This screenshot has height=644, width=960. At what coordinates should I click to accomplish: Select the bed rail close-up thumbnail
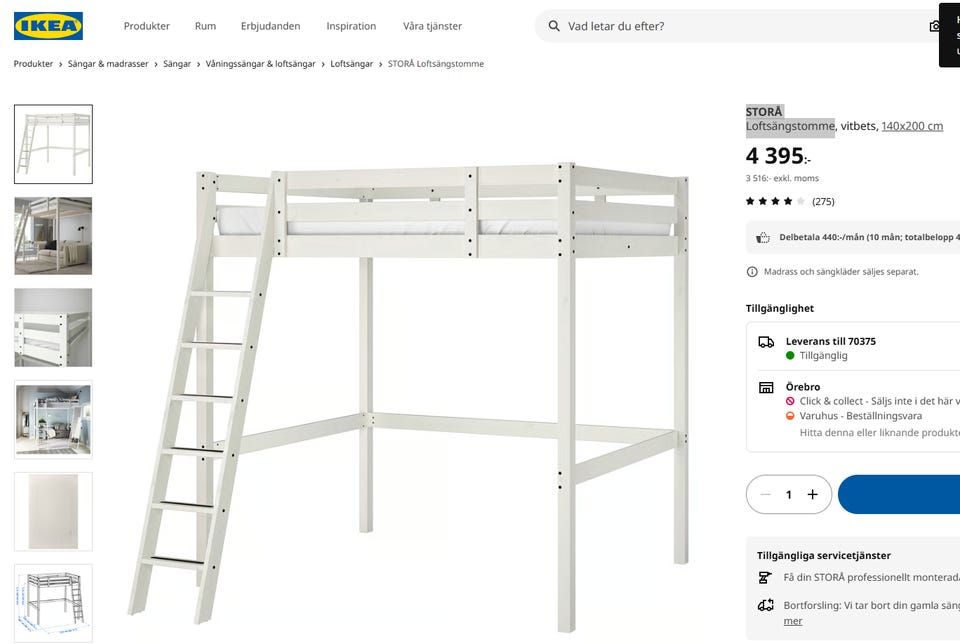point(53,328)
